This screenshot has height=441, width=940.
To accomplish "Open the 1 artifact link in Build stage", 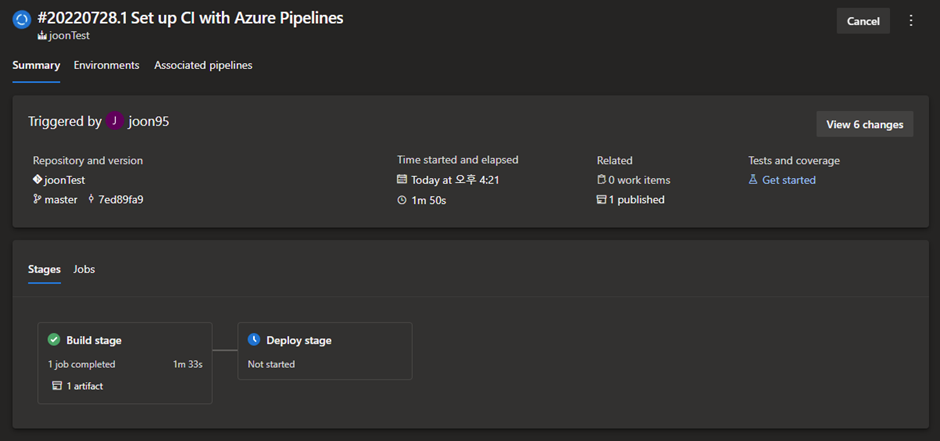I will click(x=84, y=386).
